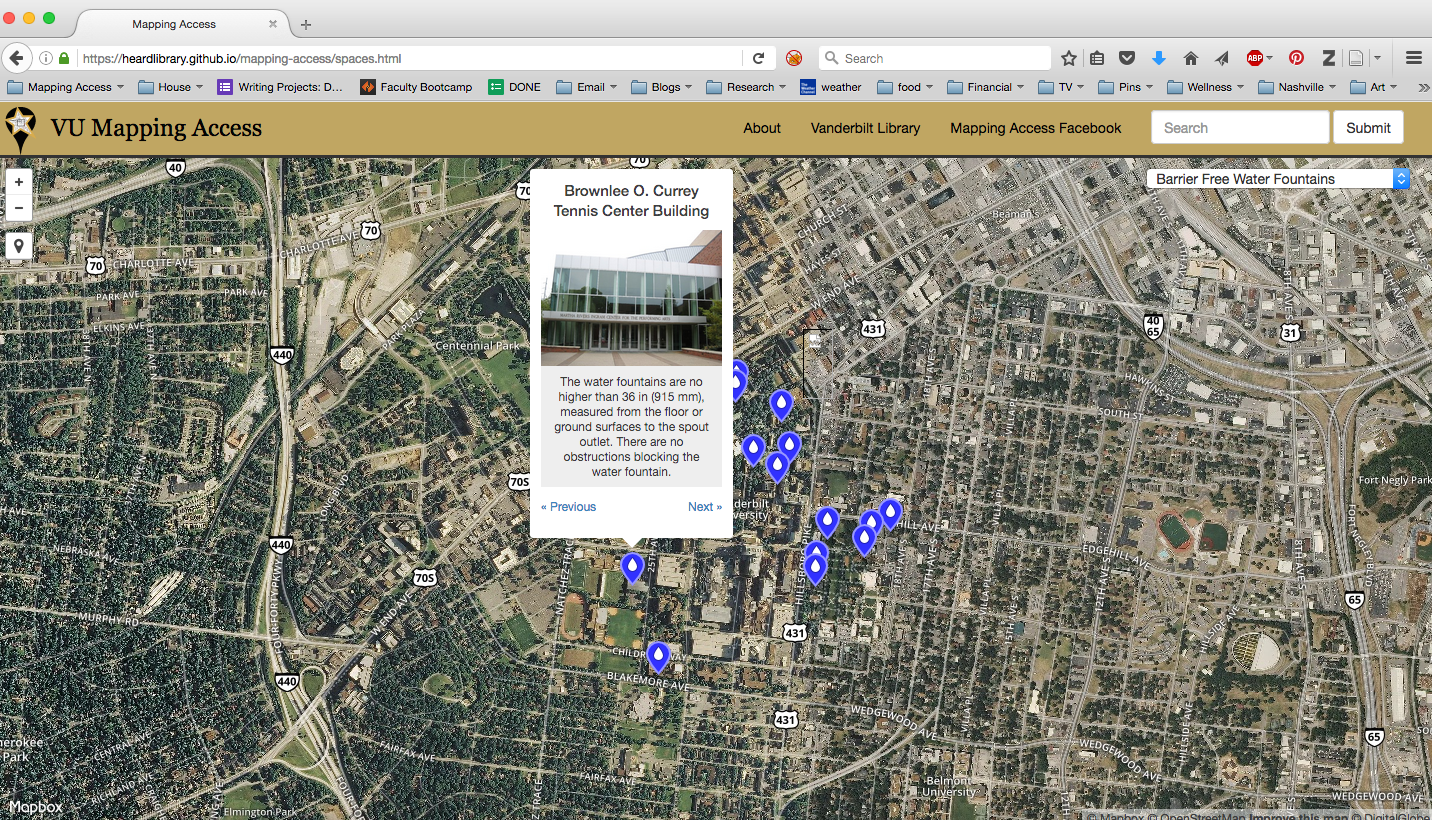The width and height of the screenshot is (1432, 820).
Task: Click the Vanderbilt star logo in the header
Action: pos(20,129)
